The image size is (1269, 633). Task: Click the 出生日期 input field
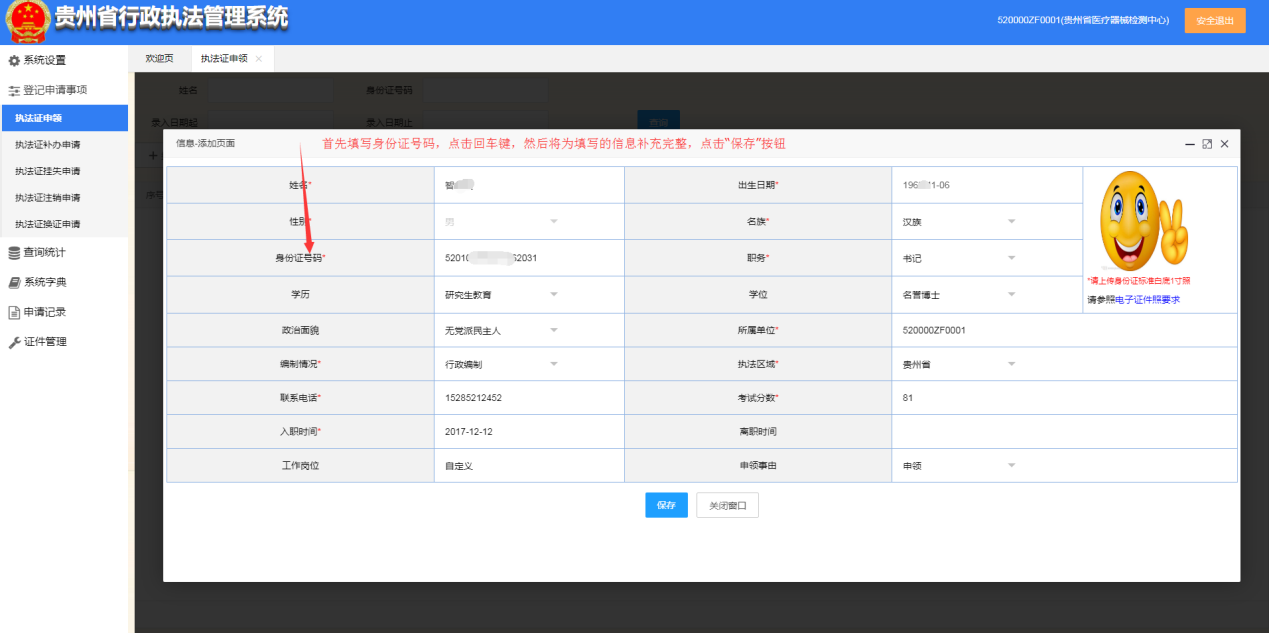(987, 185)
